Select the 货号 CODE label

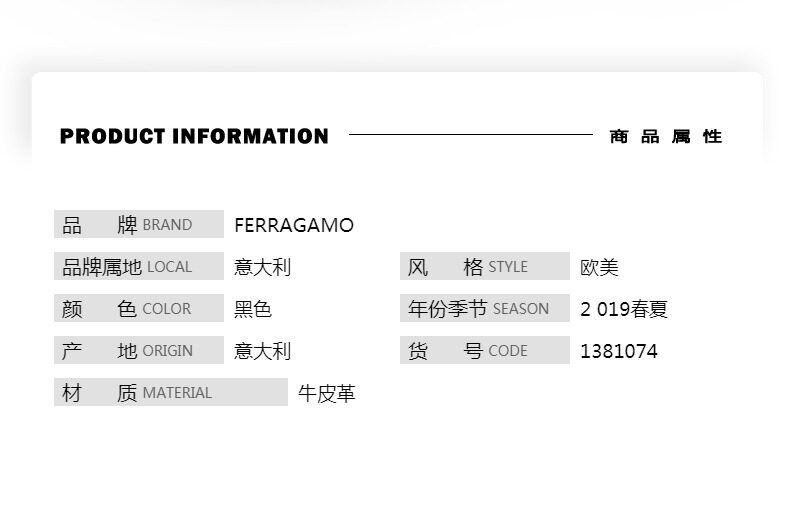click(484, 351)
